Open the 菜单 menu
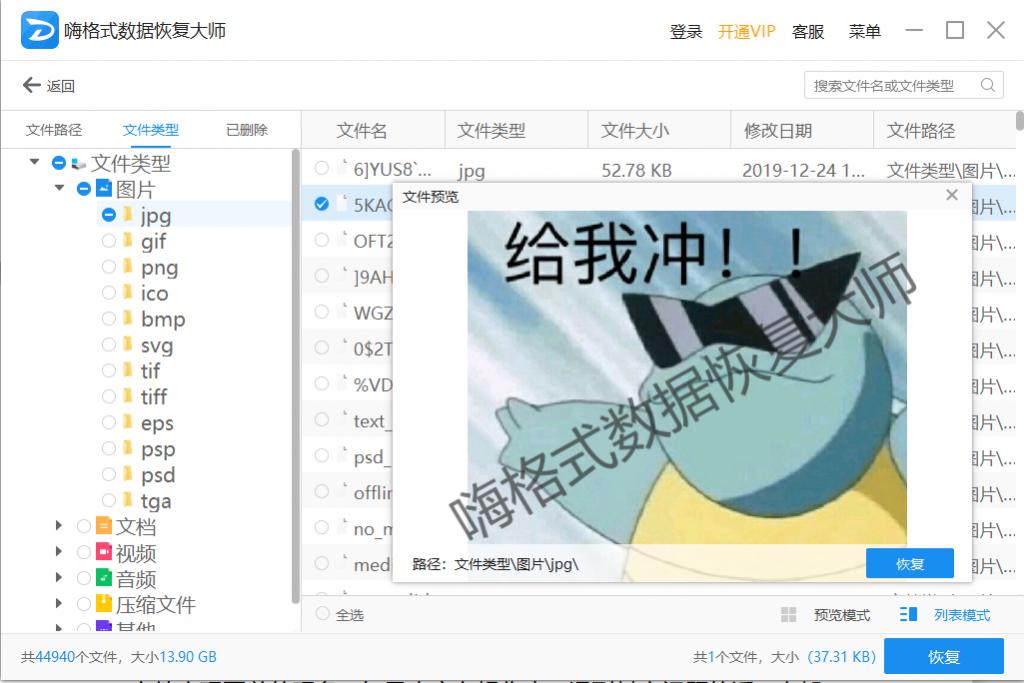1024x683 pixels. point(864,31)
